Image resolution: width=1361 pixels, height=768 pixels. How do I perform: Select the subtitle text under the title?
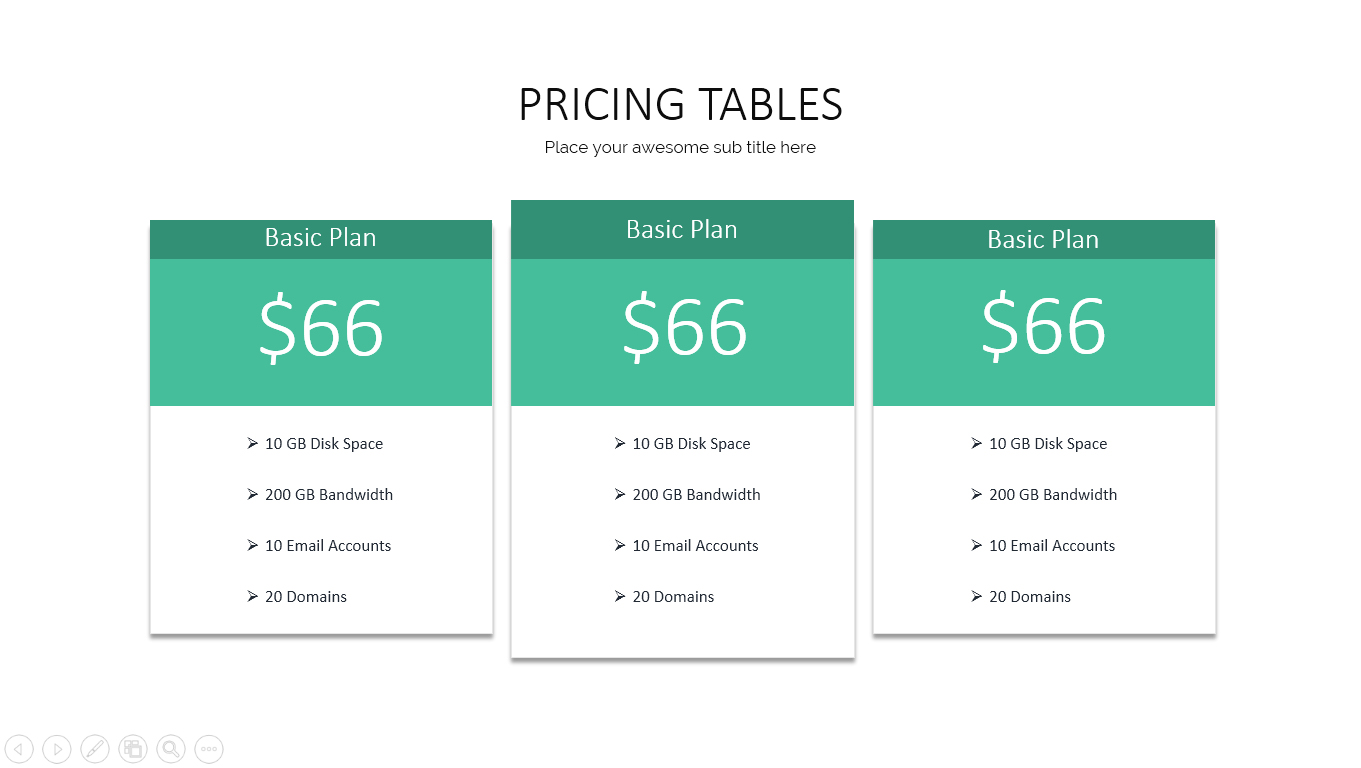tap(680, 147)
